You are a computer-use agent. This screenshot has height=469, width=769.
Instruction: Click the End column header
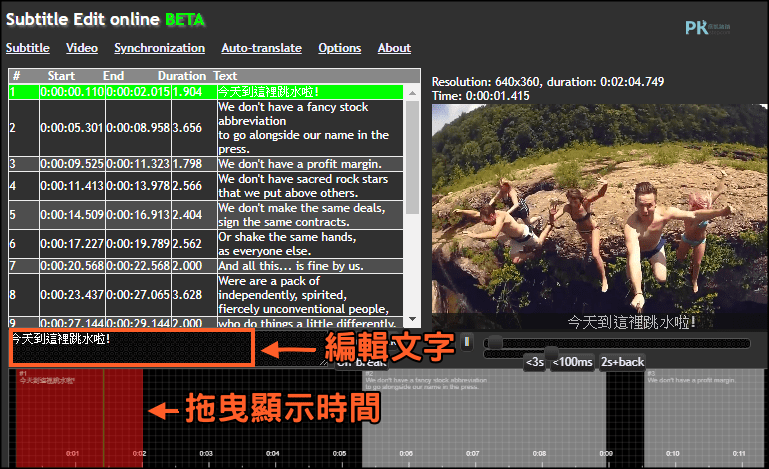pos(113,76)
